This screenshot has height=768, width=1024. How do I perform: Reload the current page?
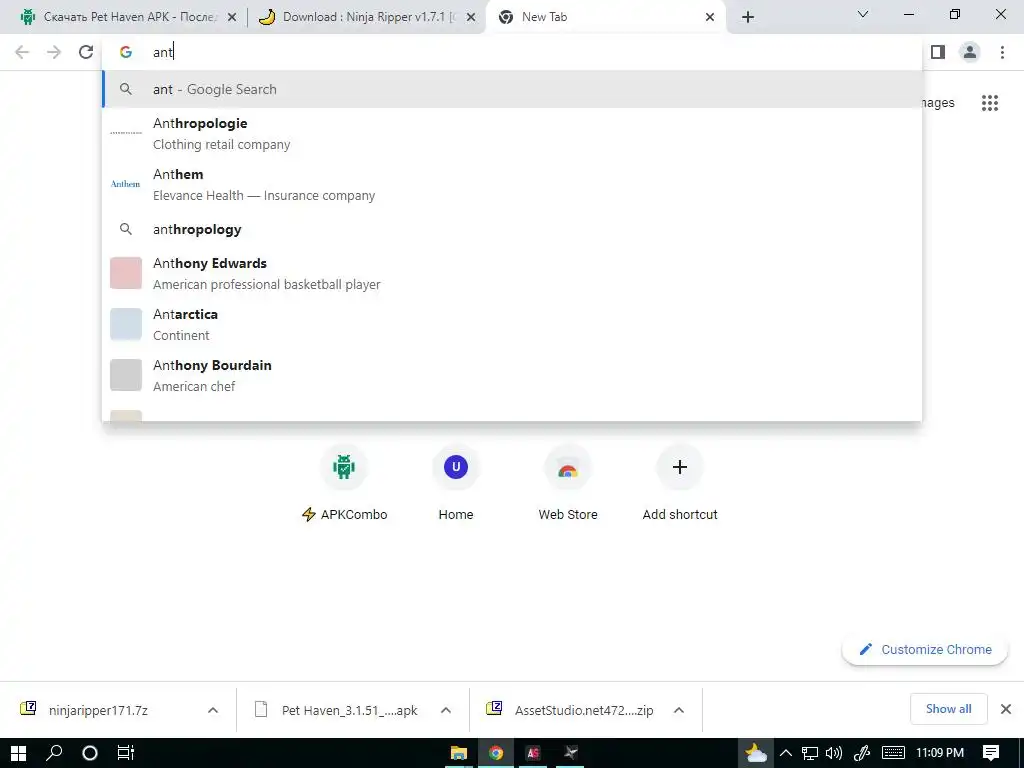point(86,52)
